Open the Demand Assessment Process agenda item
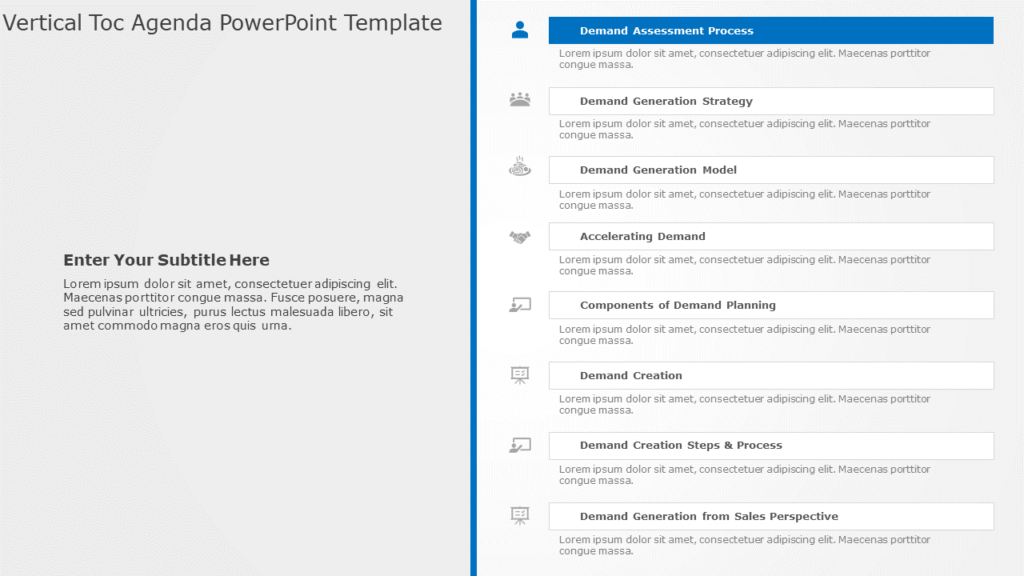This screenshot has width=1024, height=576. [x=770, y=30]
